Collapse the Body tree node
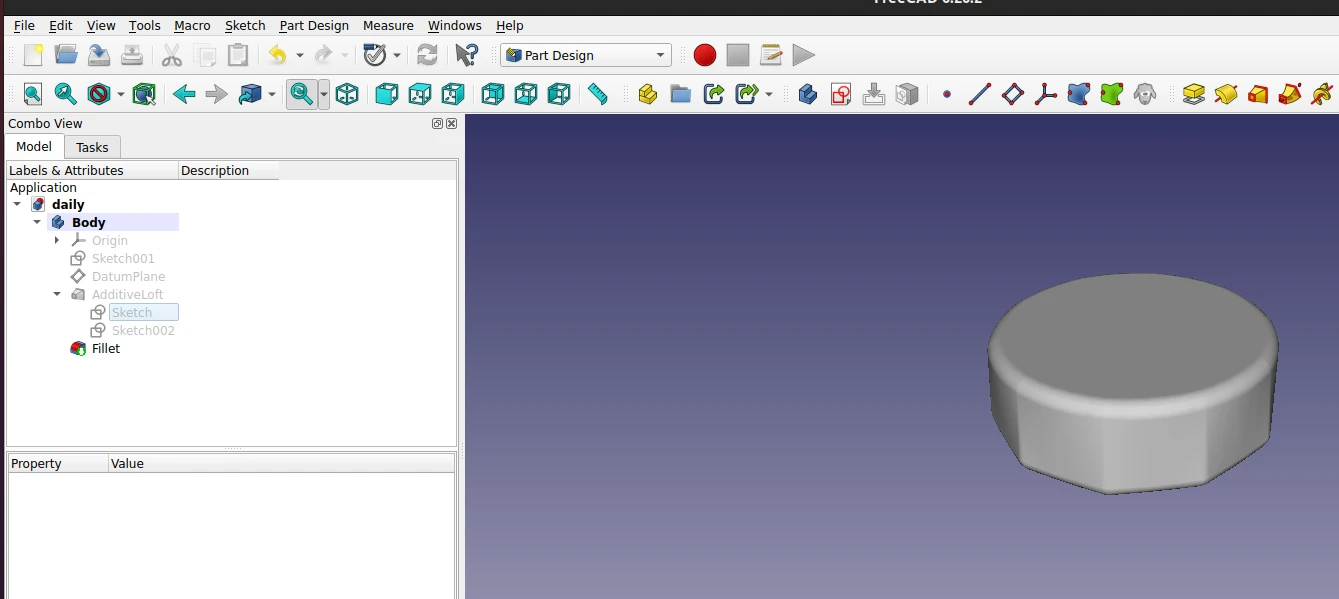Viewport: 1339px width, 599px height. [37, 222]
